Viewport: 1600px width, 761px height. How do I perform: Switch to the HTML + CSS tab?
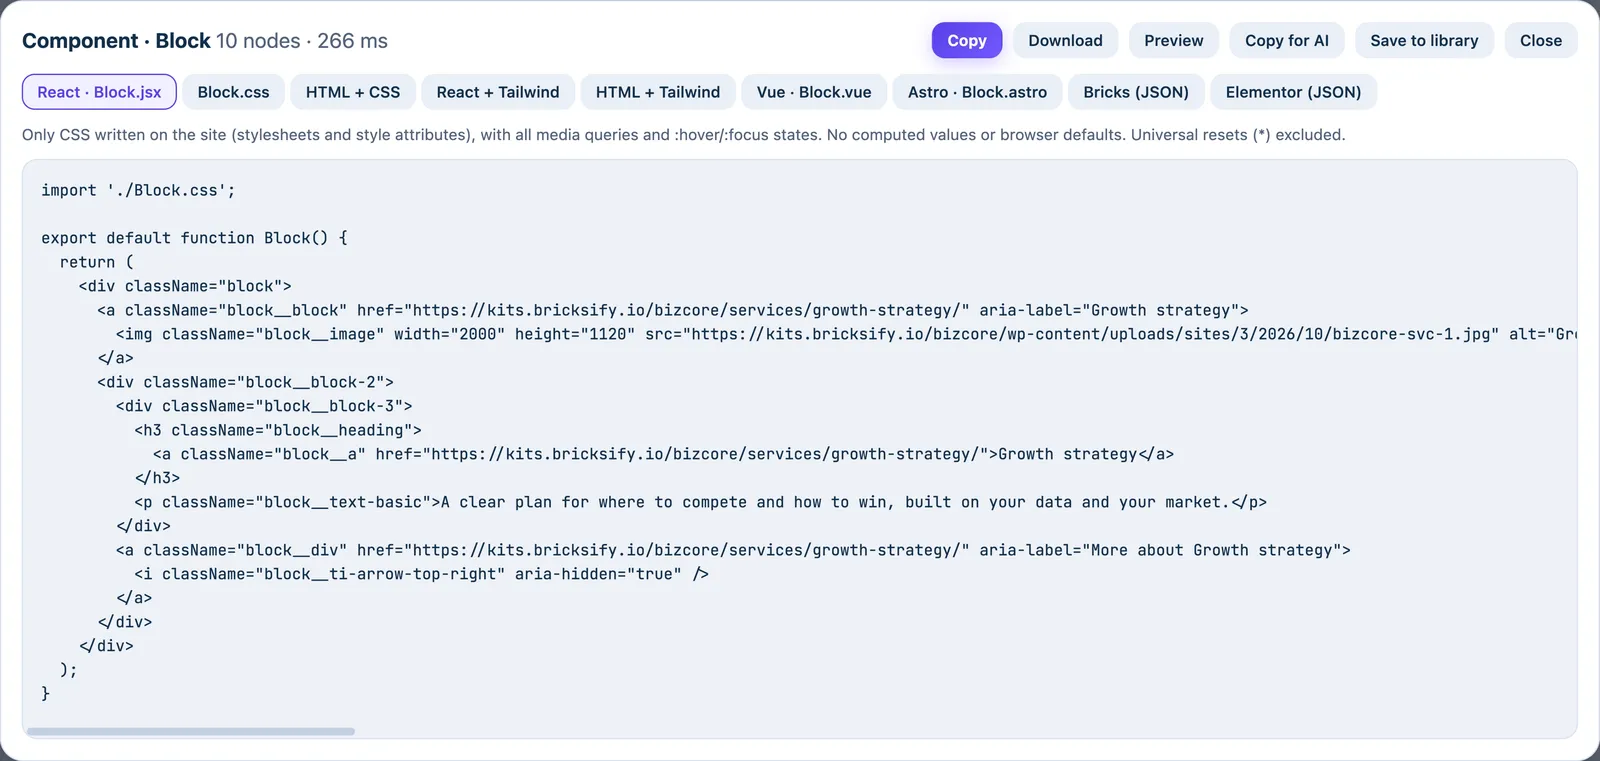(353, 92)
